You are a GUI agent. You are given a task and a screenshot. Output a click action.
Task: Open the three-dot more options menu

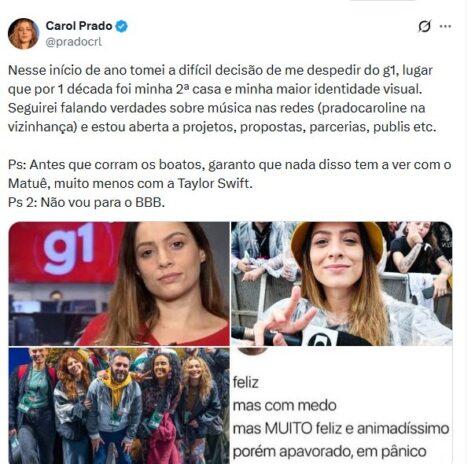coord(446,26)
